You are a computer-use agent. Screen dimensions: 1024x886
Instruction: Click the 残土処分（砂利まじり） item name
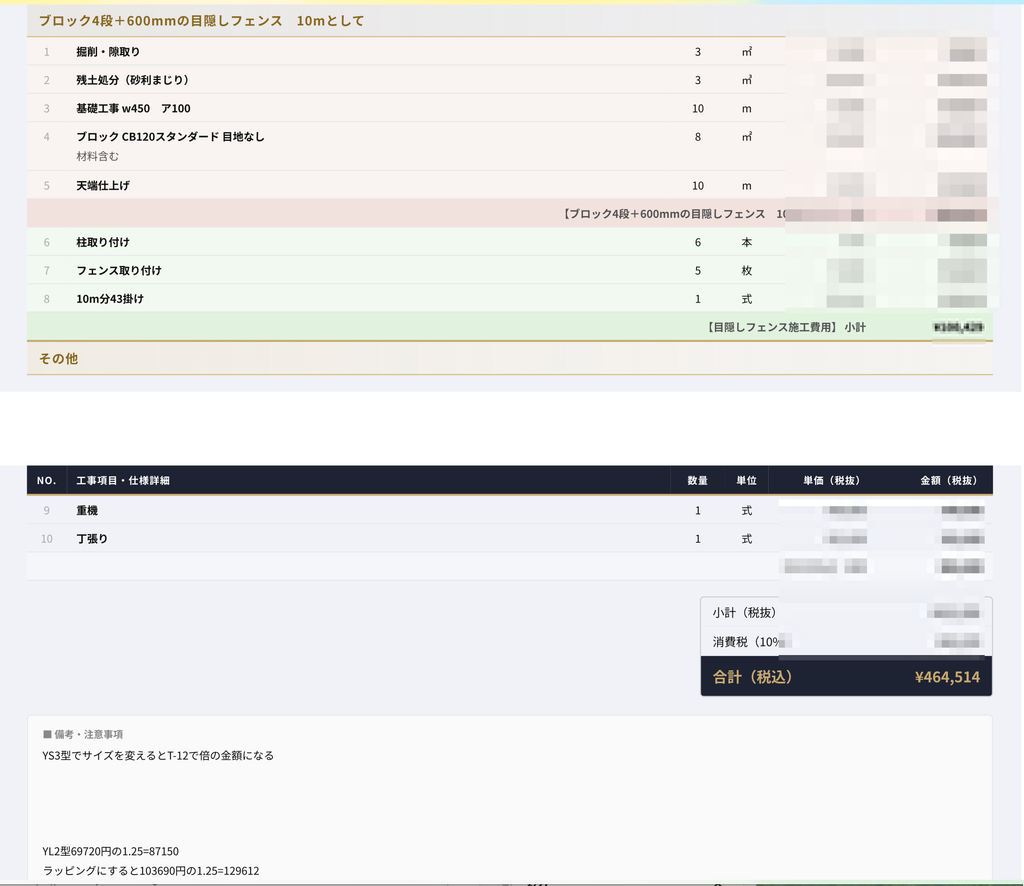[133, 80]
